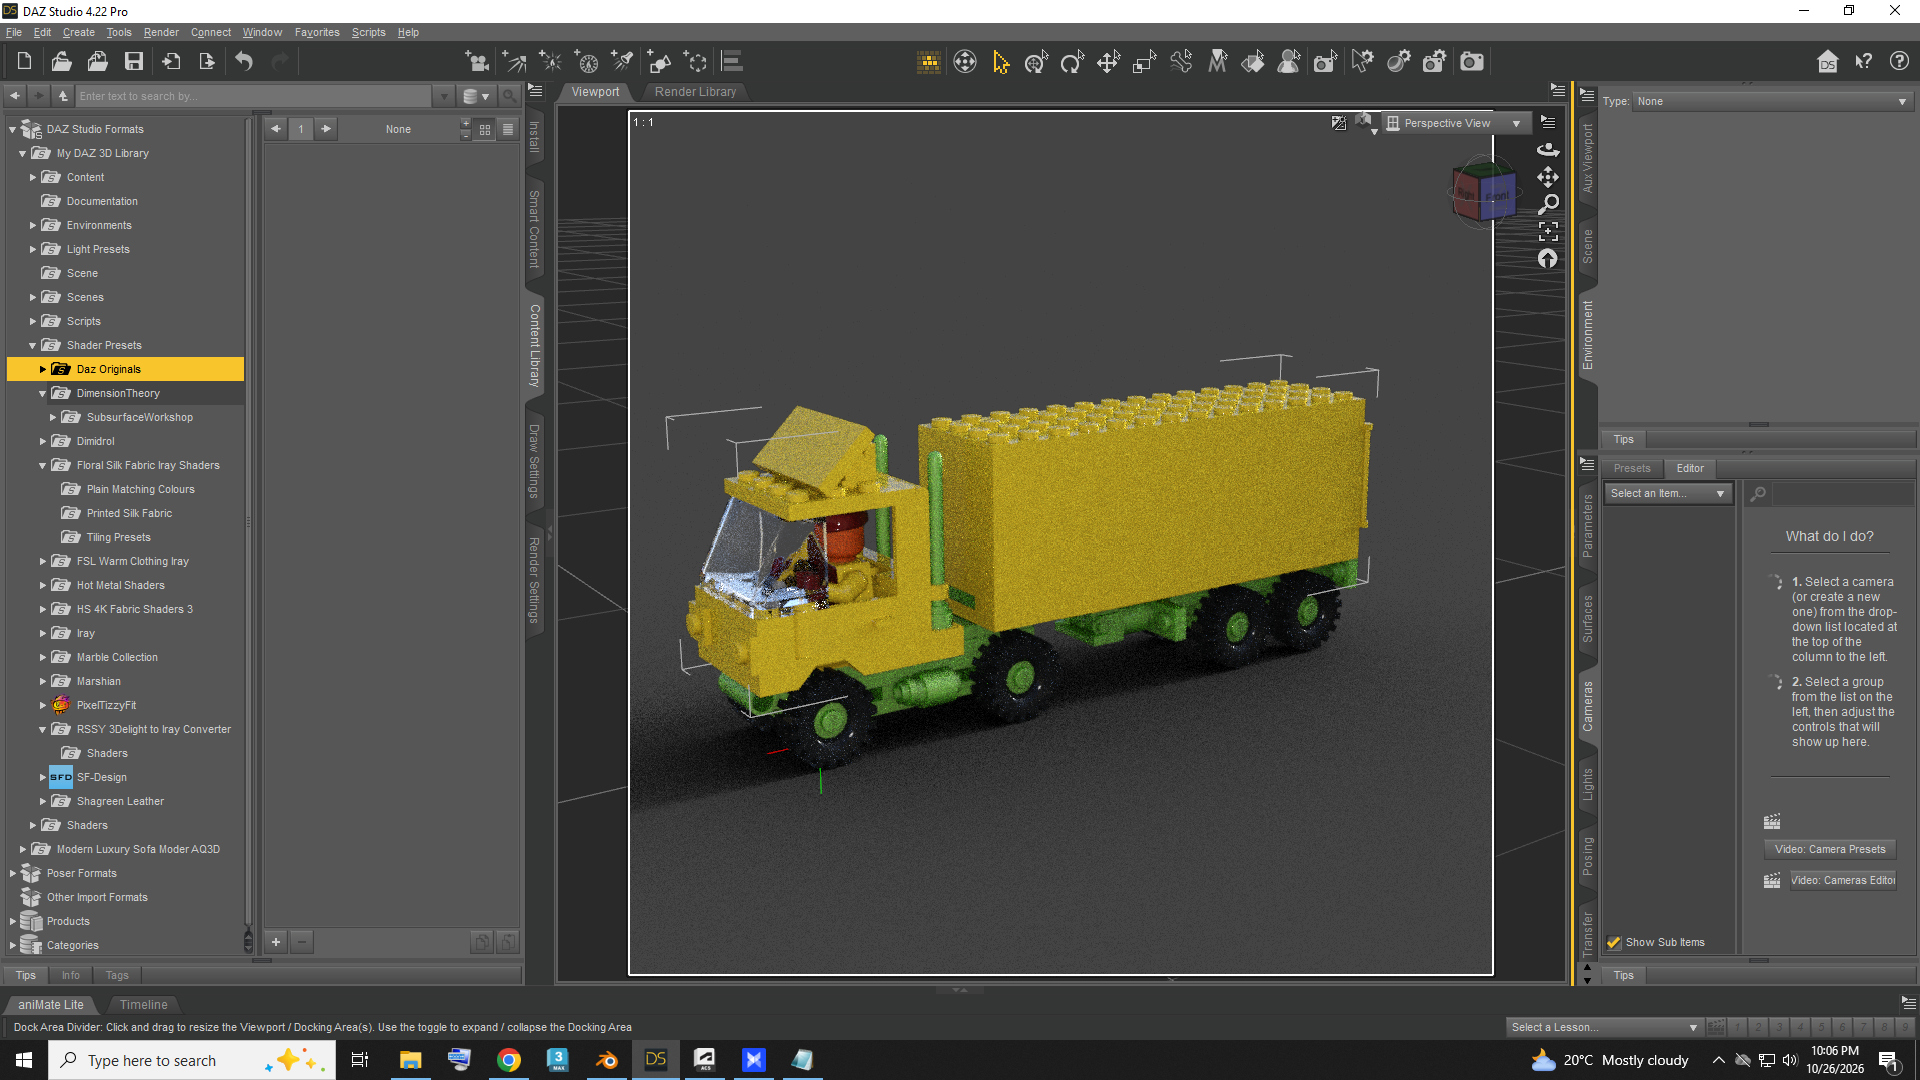
Task: Undo the last action with the arrow icon
Action: [x=244, y=62]
